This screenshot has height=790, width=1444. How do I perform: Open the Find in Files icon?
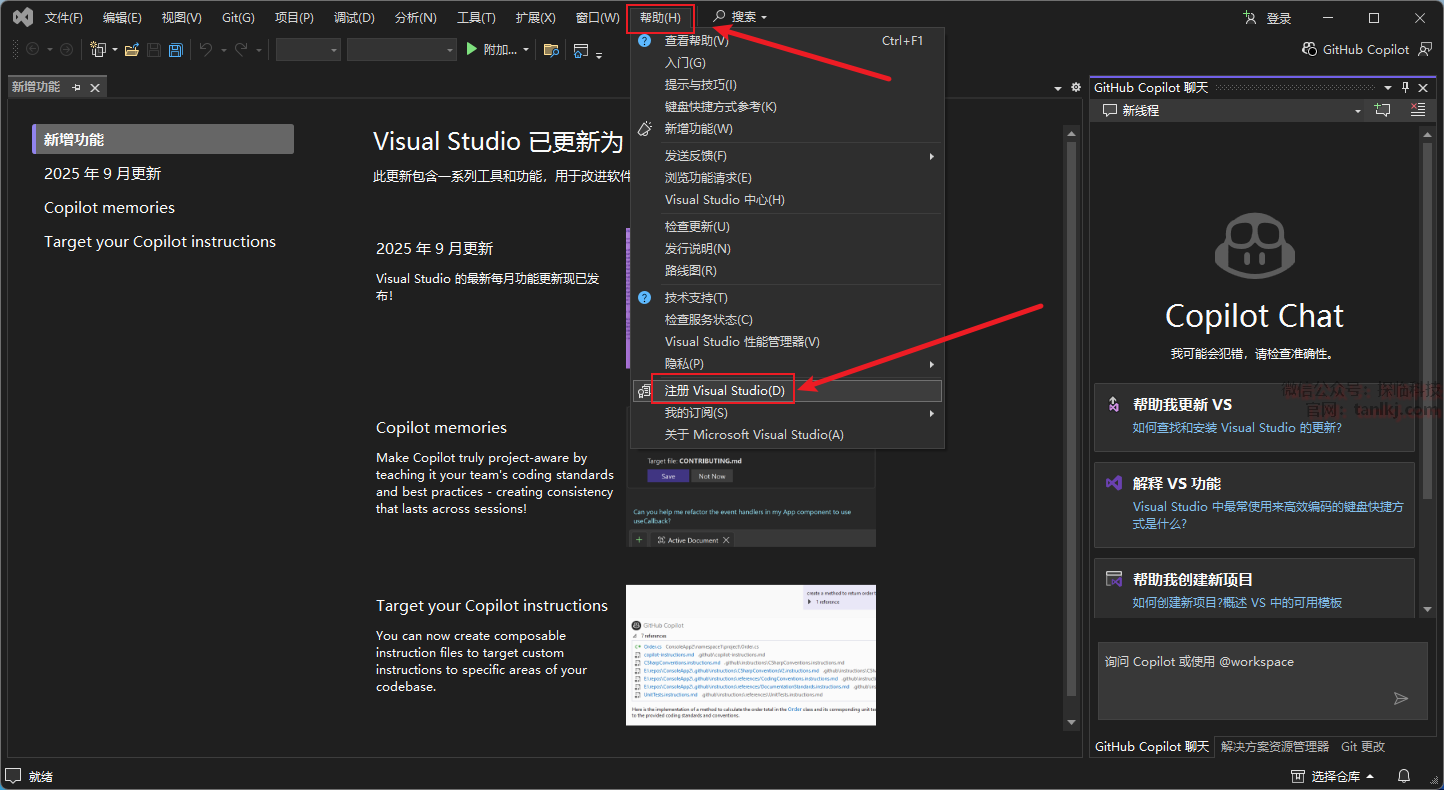pyautogui.click(x=551, y=50)
